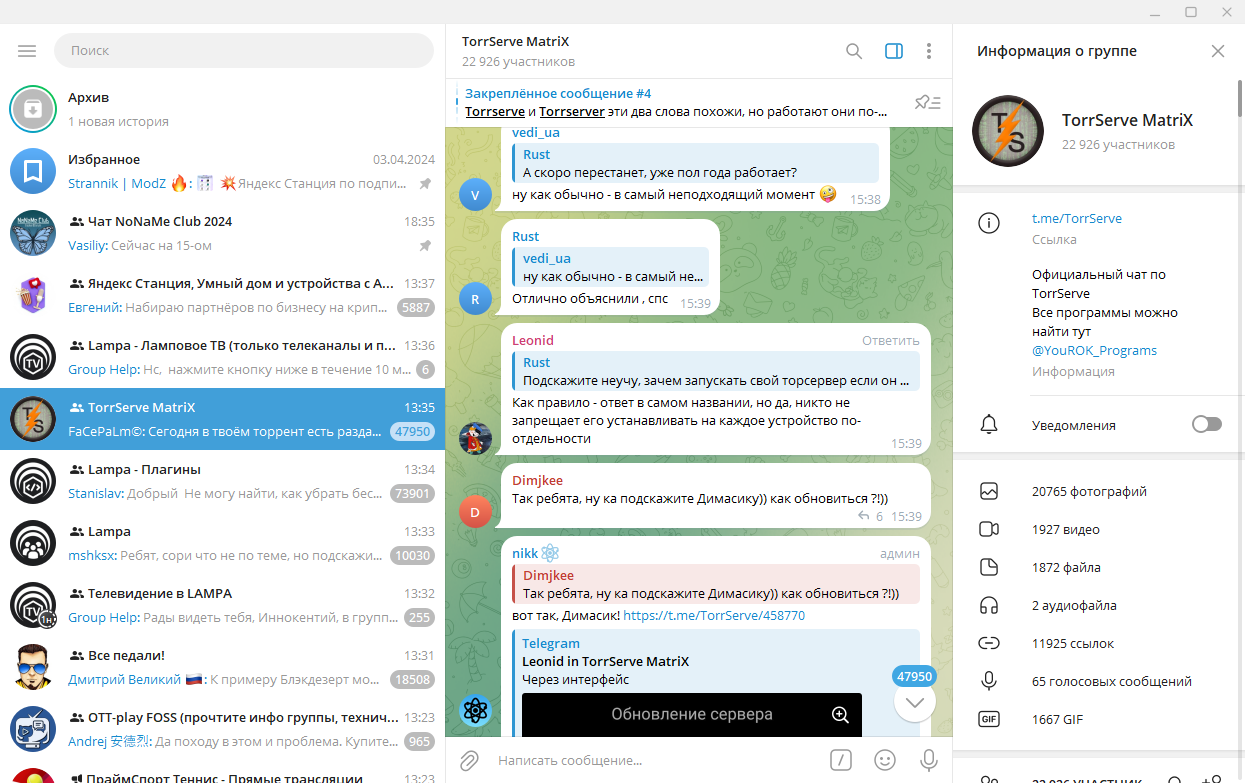Open the OTT-play FOSS chat
1245x783 pixels.
222,729
